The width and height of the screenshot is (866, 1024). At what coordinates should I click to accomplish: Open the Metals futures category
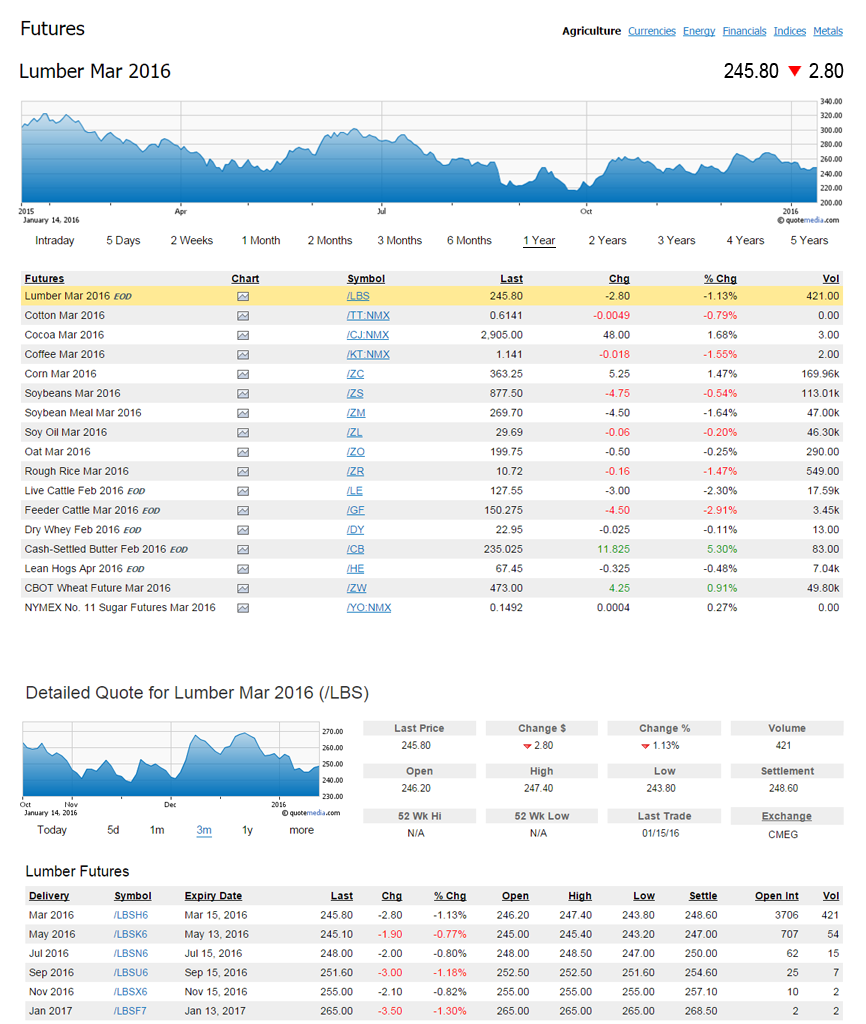827,31
